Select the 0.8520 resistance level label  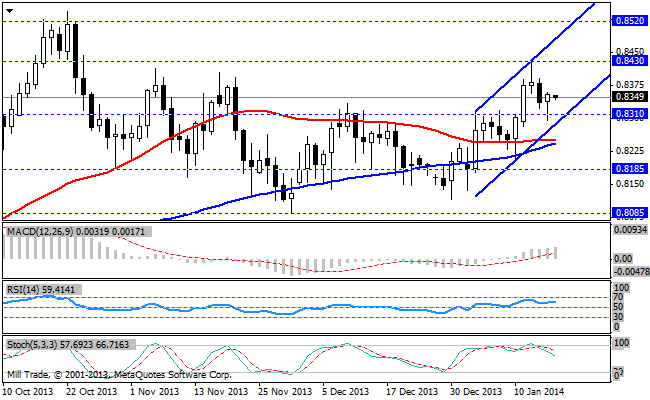(630, 21)
